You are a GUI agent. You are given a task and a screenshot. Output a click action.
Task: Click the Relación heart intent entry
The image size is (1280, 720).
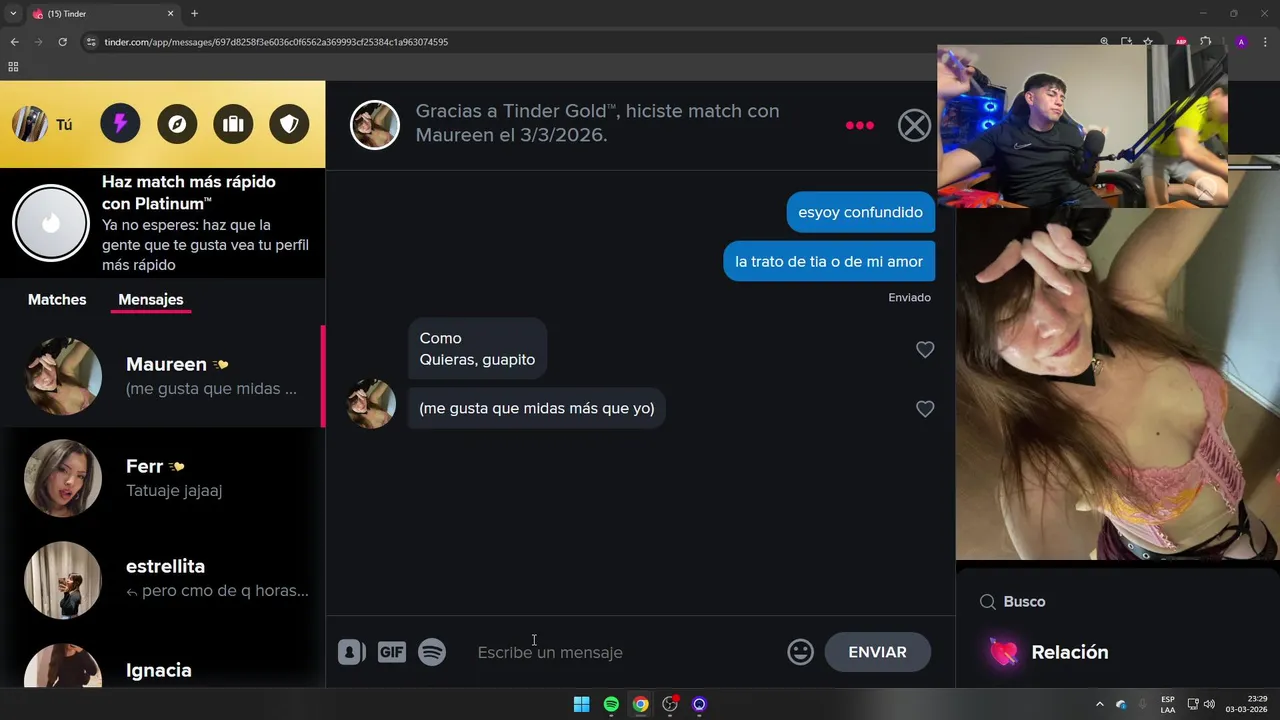1049,652
